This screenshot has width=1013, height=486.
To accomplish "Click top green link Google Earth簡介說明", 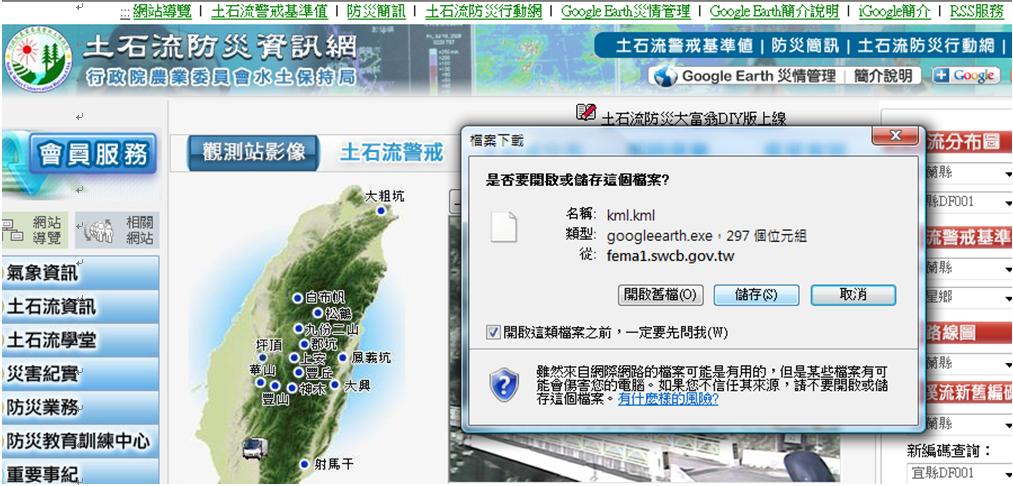I will point(774,11).
